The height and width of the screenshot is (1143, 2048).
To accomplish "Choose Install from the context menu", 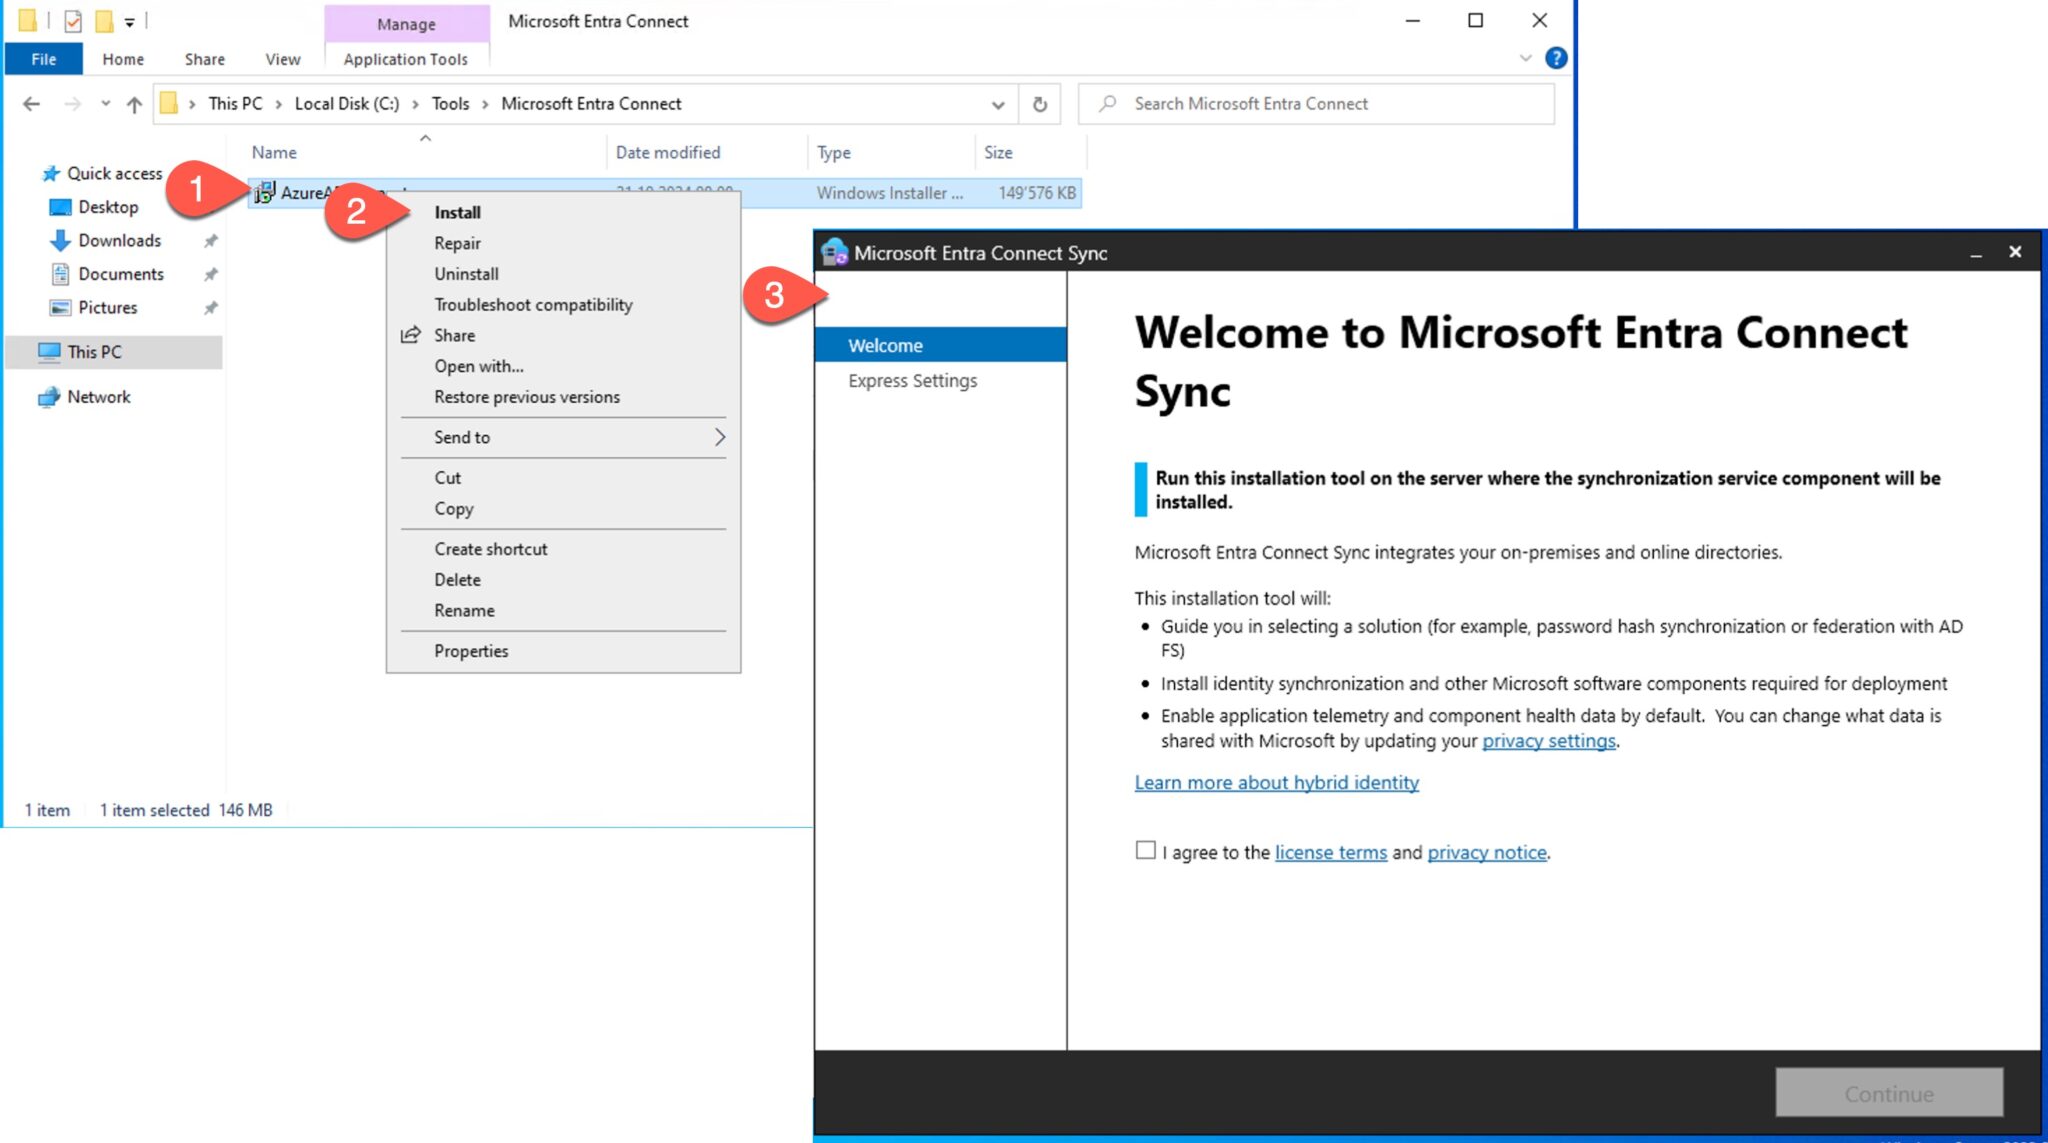I will click(x=457, y=212).
